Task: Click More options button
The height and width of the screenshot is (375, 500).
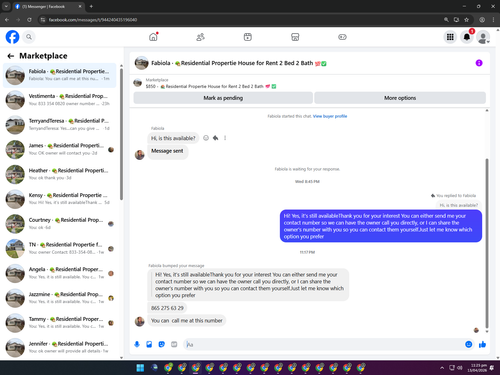Action: pyautogui.click(x=400, y=98)
